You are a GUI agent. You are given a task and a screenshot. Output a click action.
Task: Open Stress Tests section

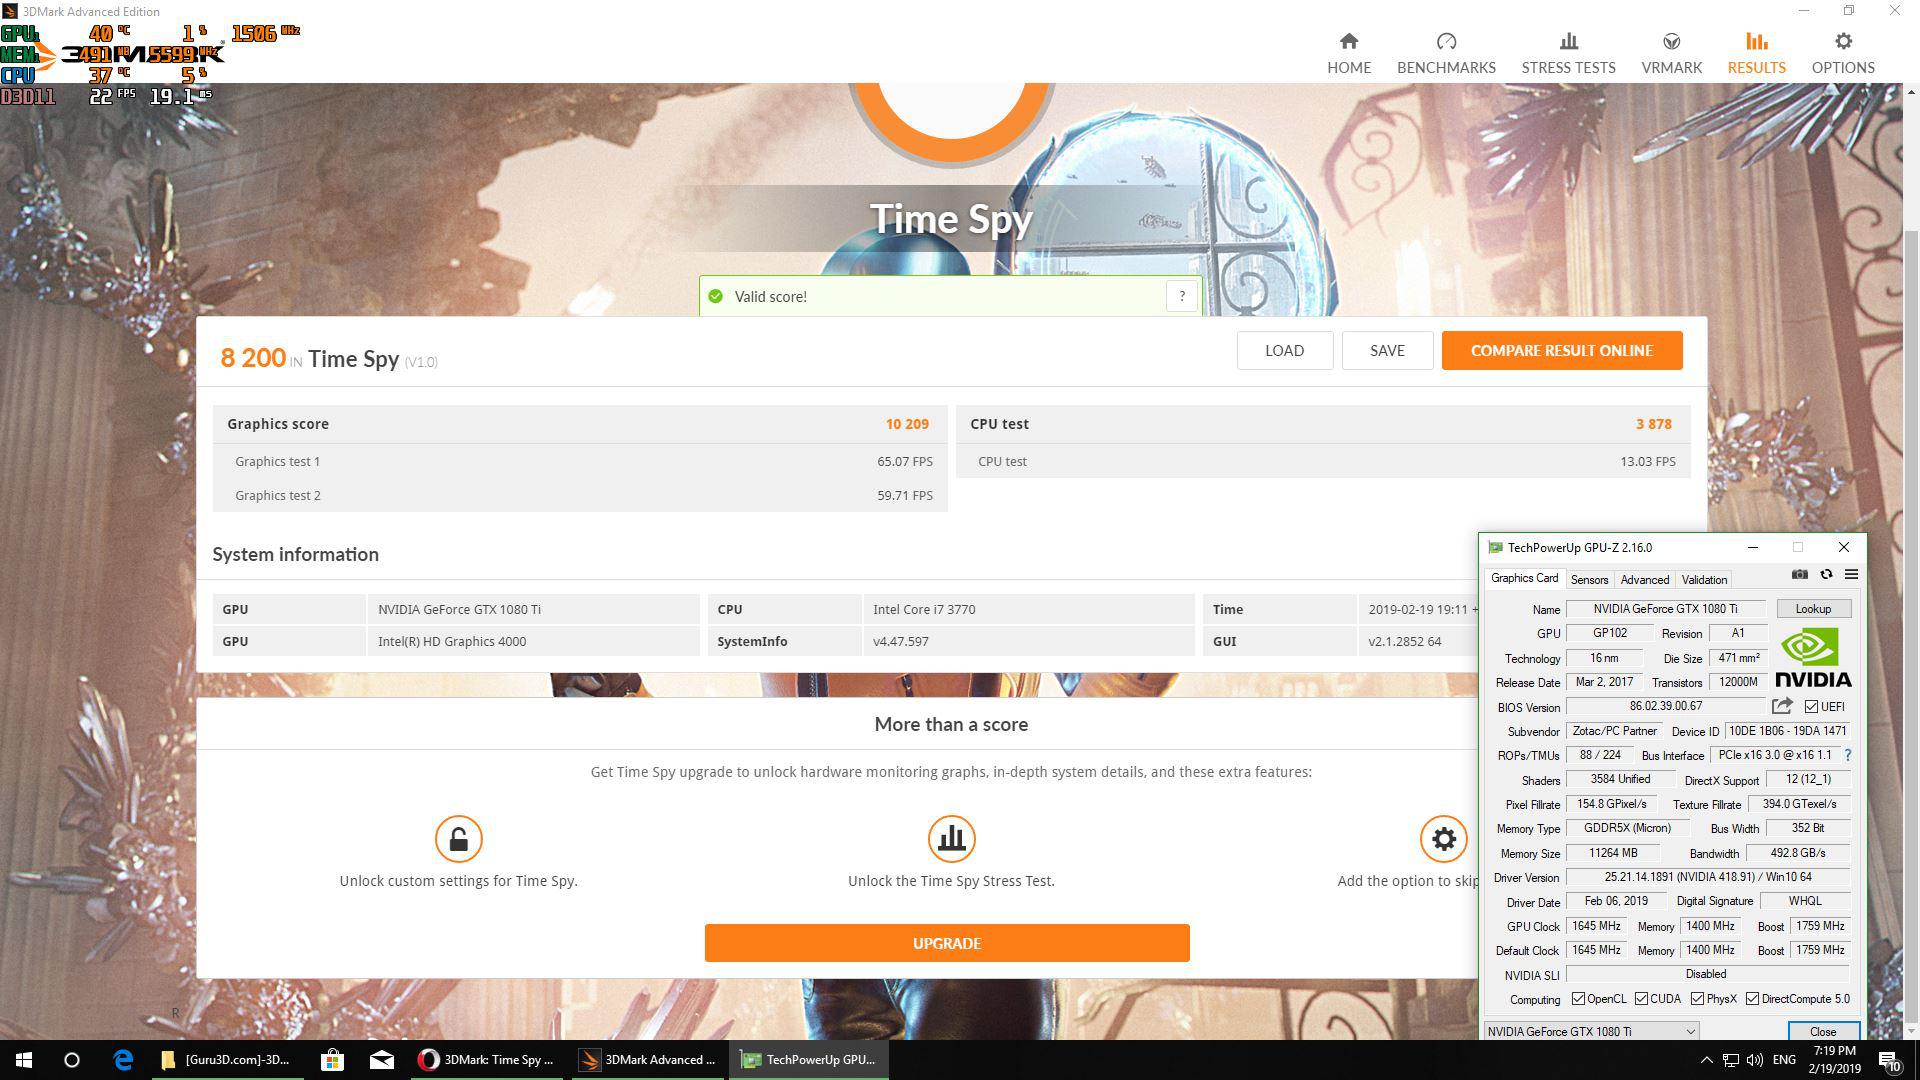1568,53
